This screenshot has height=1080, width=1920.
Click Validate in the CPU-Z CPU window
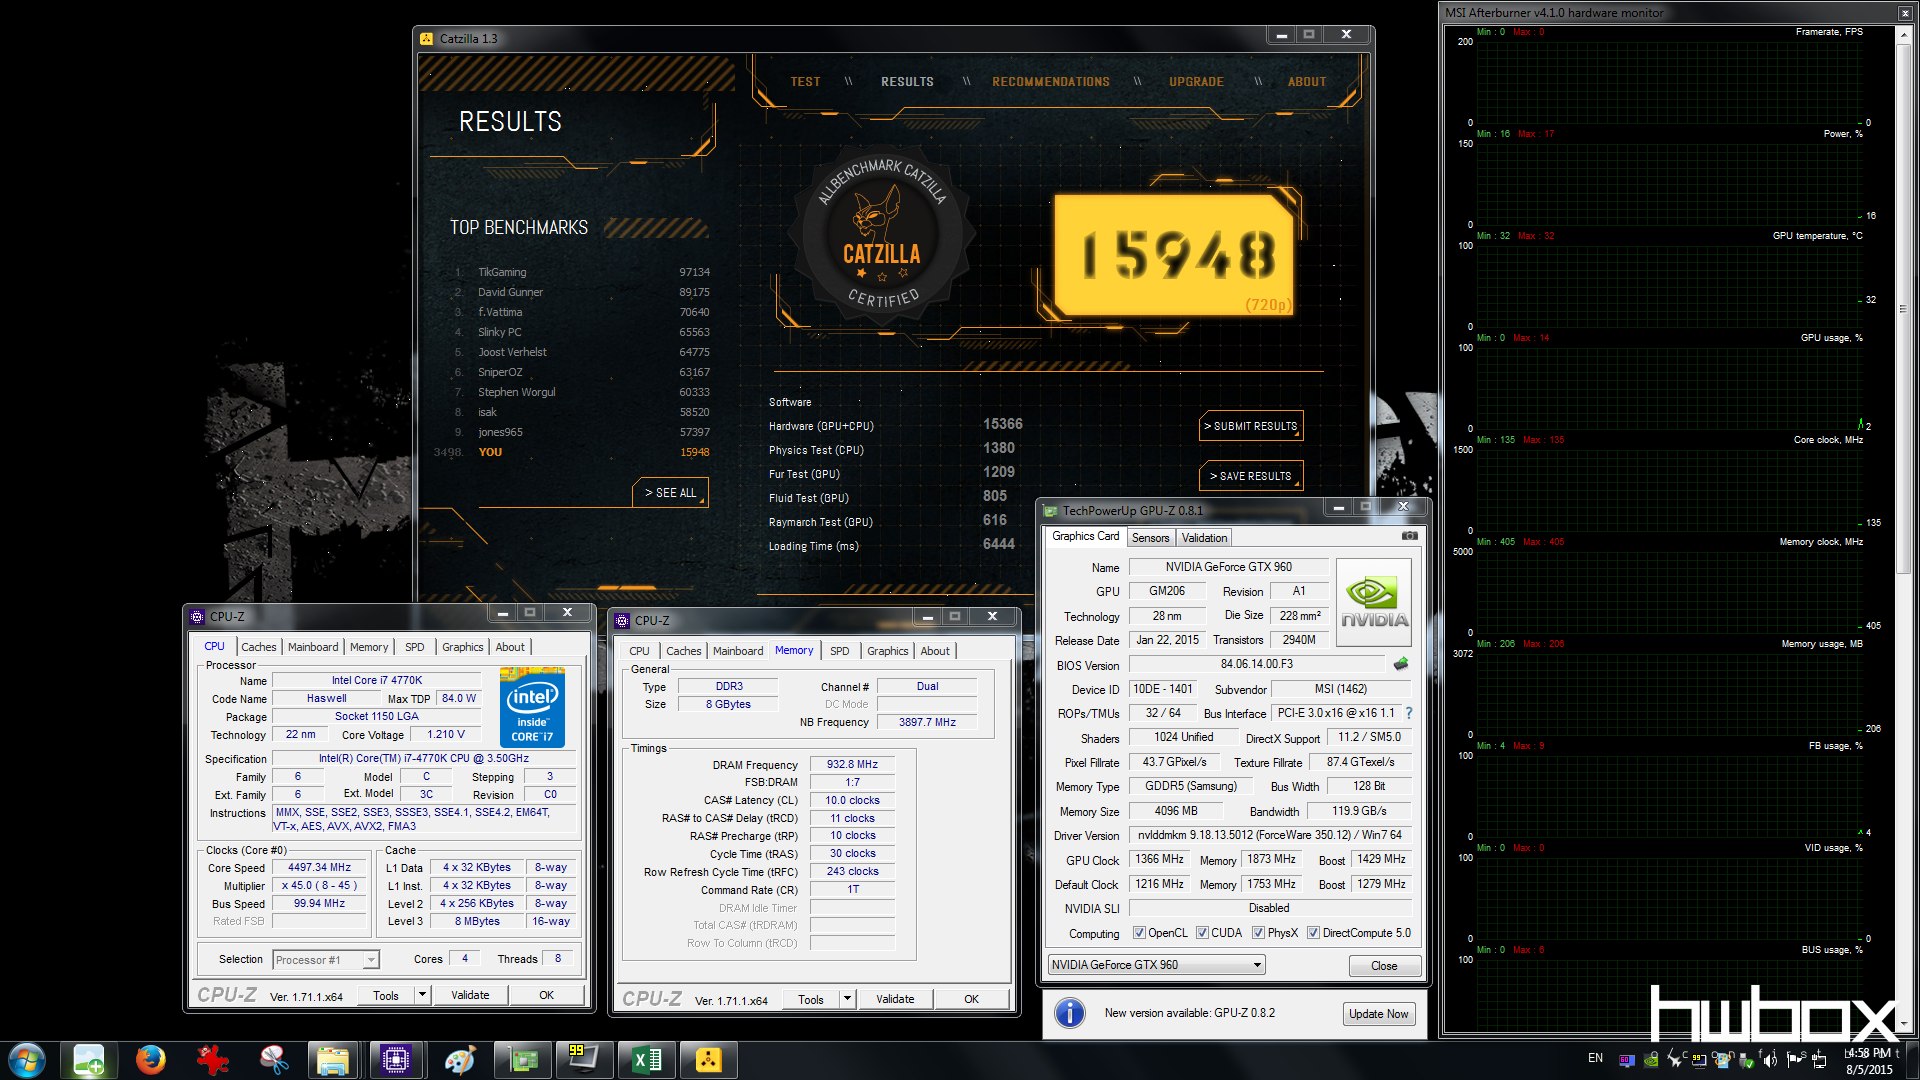470,995
